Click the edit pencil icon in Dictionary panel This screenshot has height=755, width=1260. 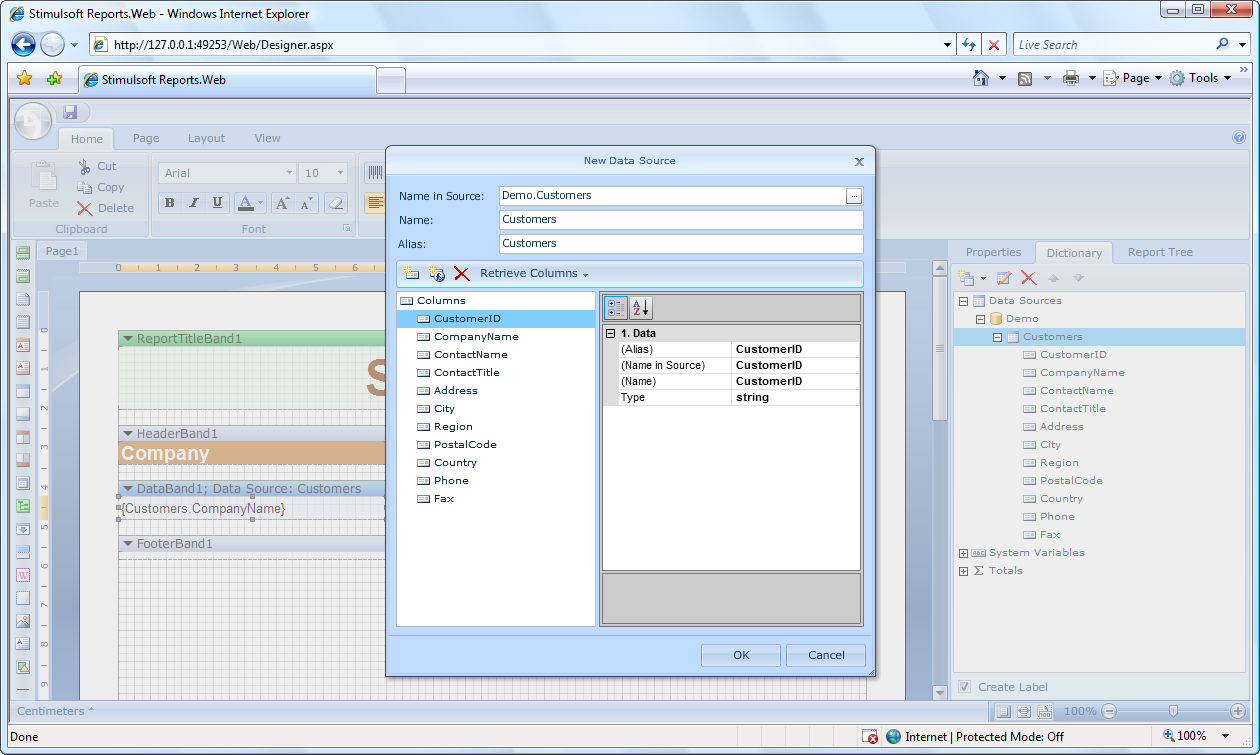tap(1003, 278)
